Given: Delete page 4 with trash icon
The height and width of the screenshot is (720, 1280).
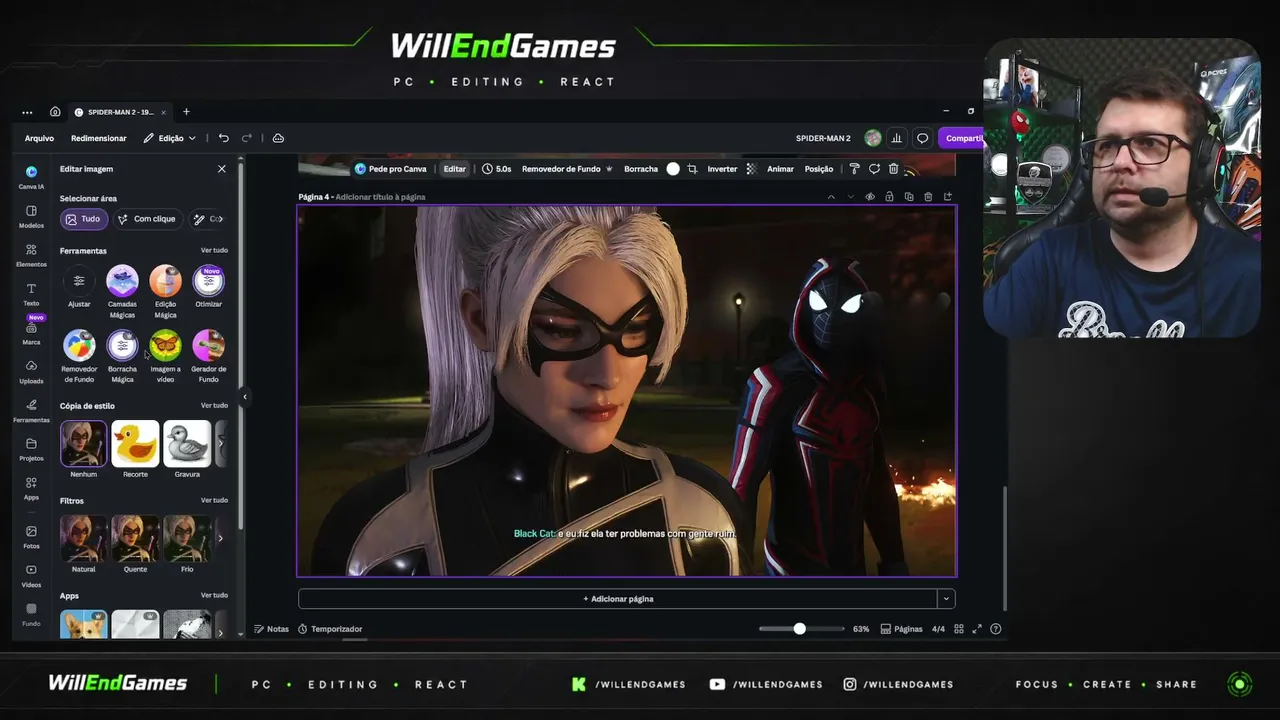Looking at the screenshot, I should pyautogui.click(x=928, y=197).
